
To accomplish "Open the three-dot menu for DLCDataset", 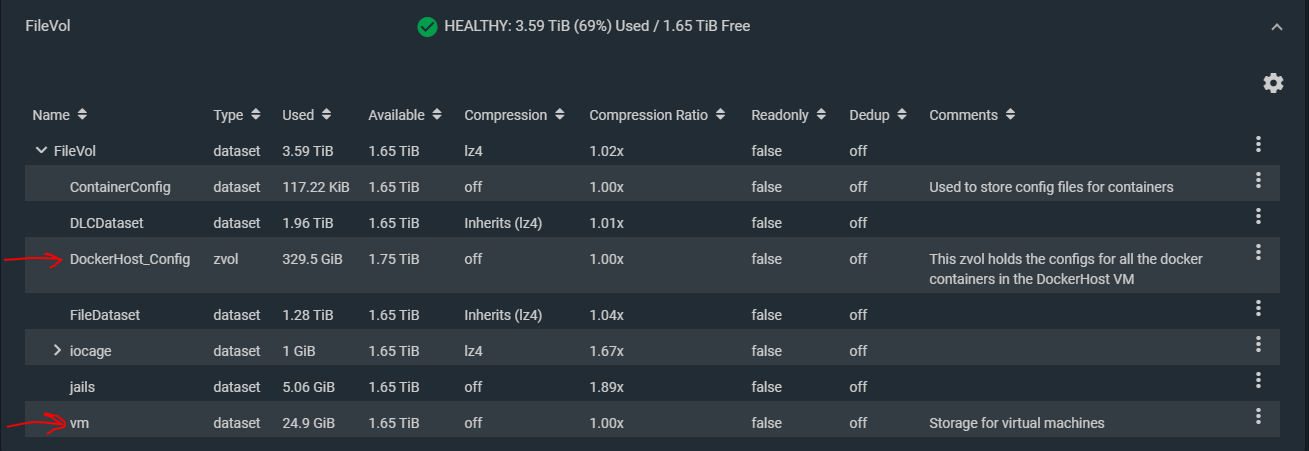I will pyautogui.click(x=1259, y=216).
